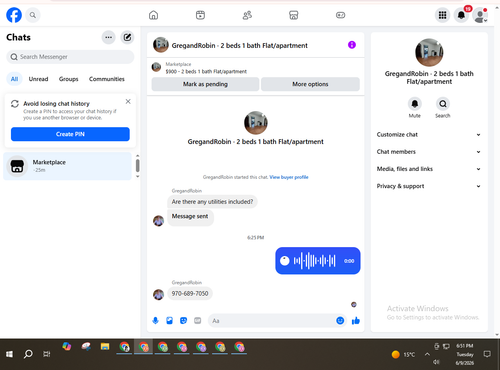Click the 970-689-7050 message bubble
The width and height of the screenshot is (500, 370).
click(x=190, y=293)
